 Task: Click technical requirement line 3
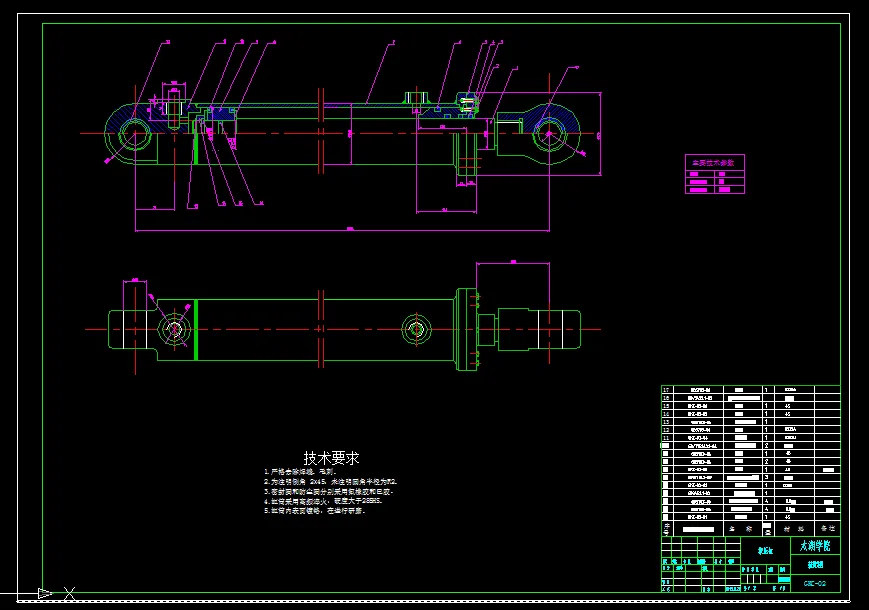tap(329, 492)
